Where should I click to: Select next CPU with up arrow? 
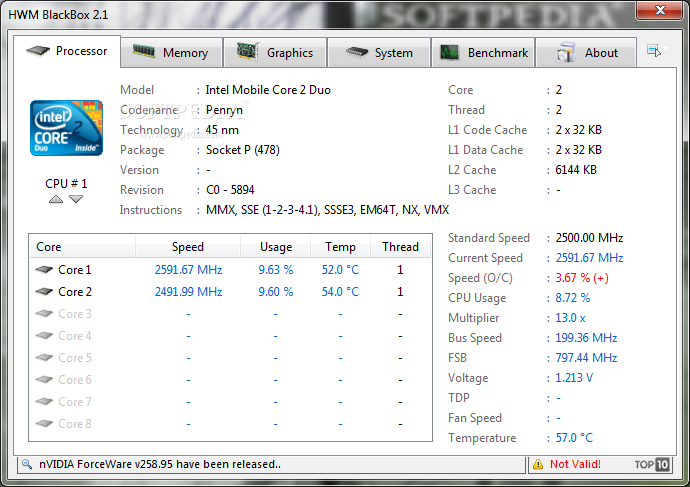56,199
